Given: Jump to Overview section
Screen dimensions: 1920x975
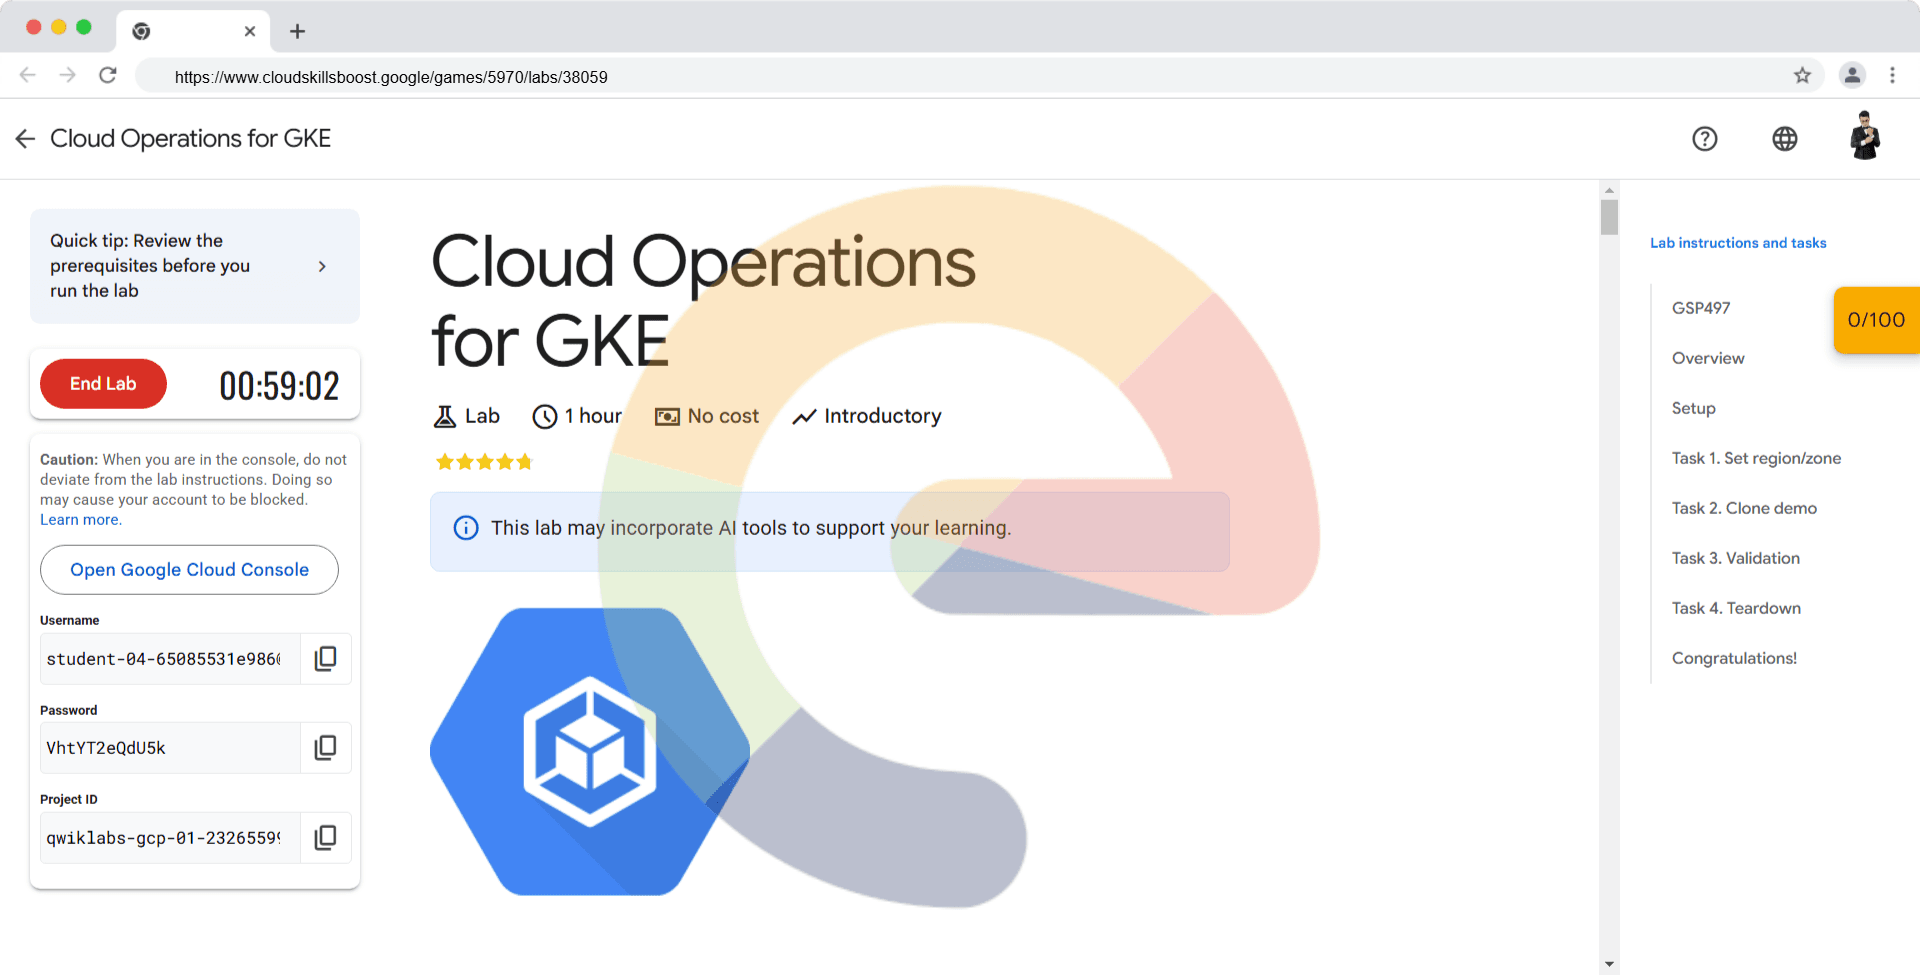Looking at the screenshot, I should click(x=1708, y=358).
